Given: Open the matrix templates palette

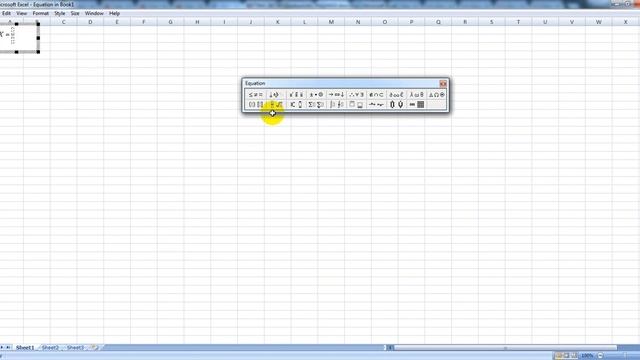Looking at the screenshot, I should point(416,105).
